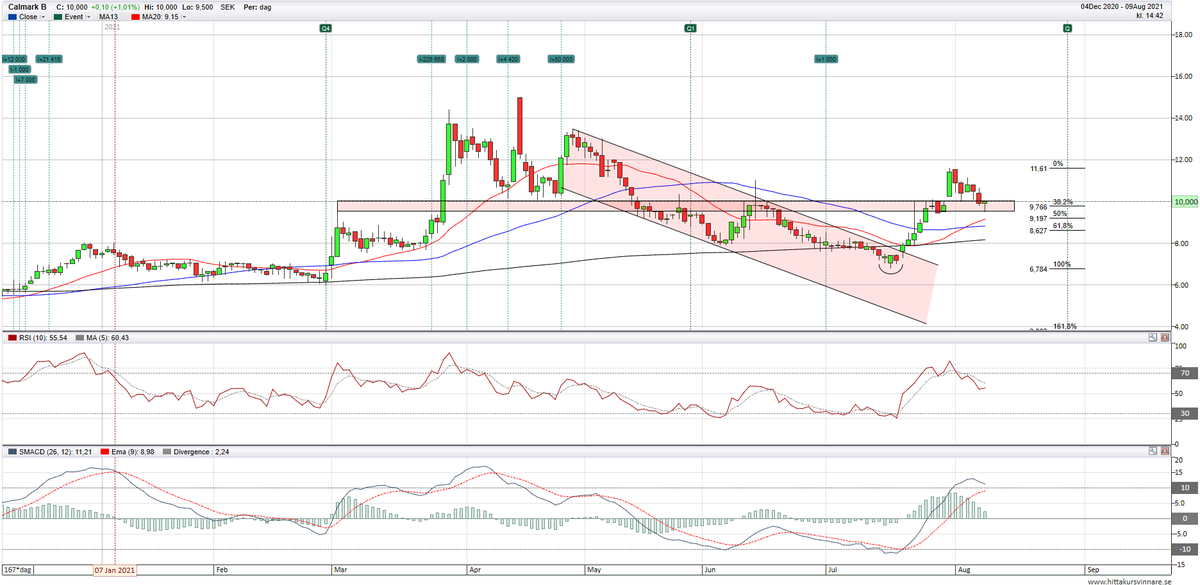1200x585 pixels.
Task: Click the Sep month axis label
Action: pos(1094,568)
